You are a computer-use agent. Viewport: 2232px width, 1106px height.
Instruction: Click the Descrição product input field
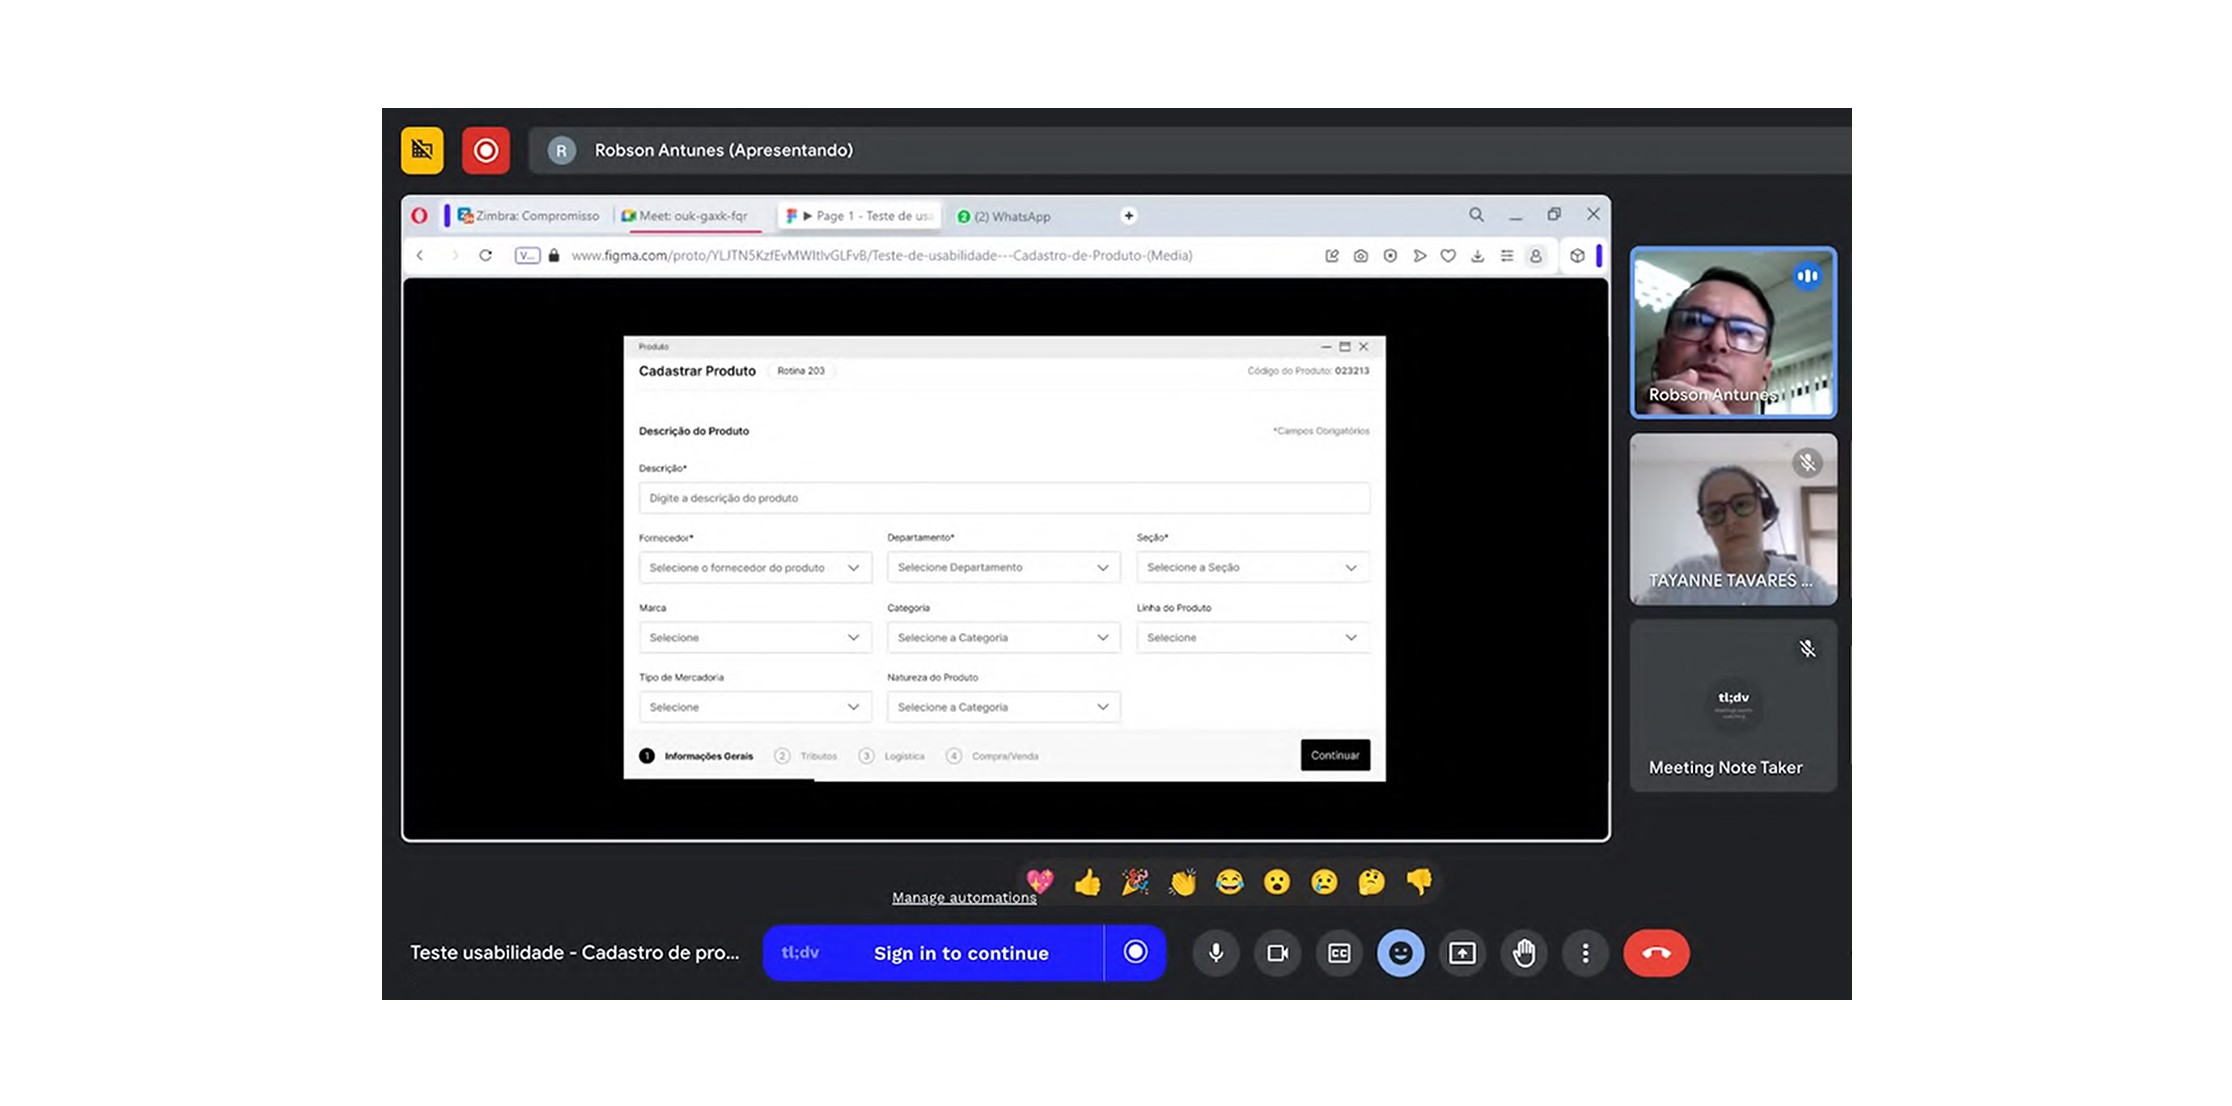pos(1003,498)
